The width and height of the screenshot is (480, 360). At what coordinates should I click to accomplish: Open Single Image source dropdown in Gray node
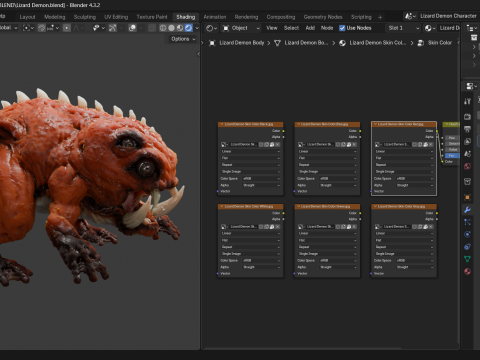pos(404,254)
